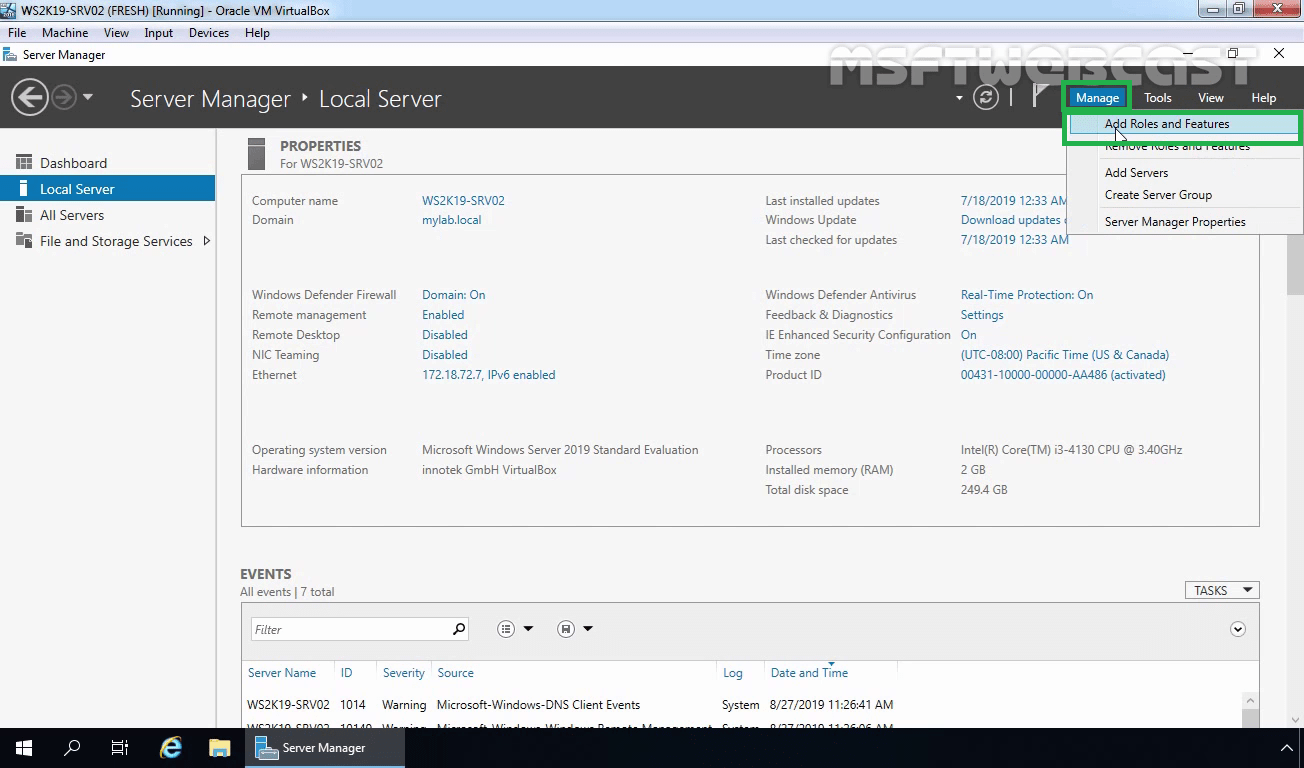Collapse the Events section with its chevron

coord(1237,629)
